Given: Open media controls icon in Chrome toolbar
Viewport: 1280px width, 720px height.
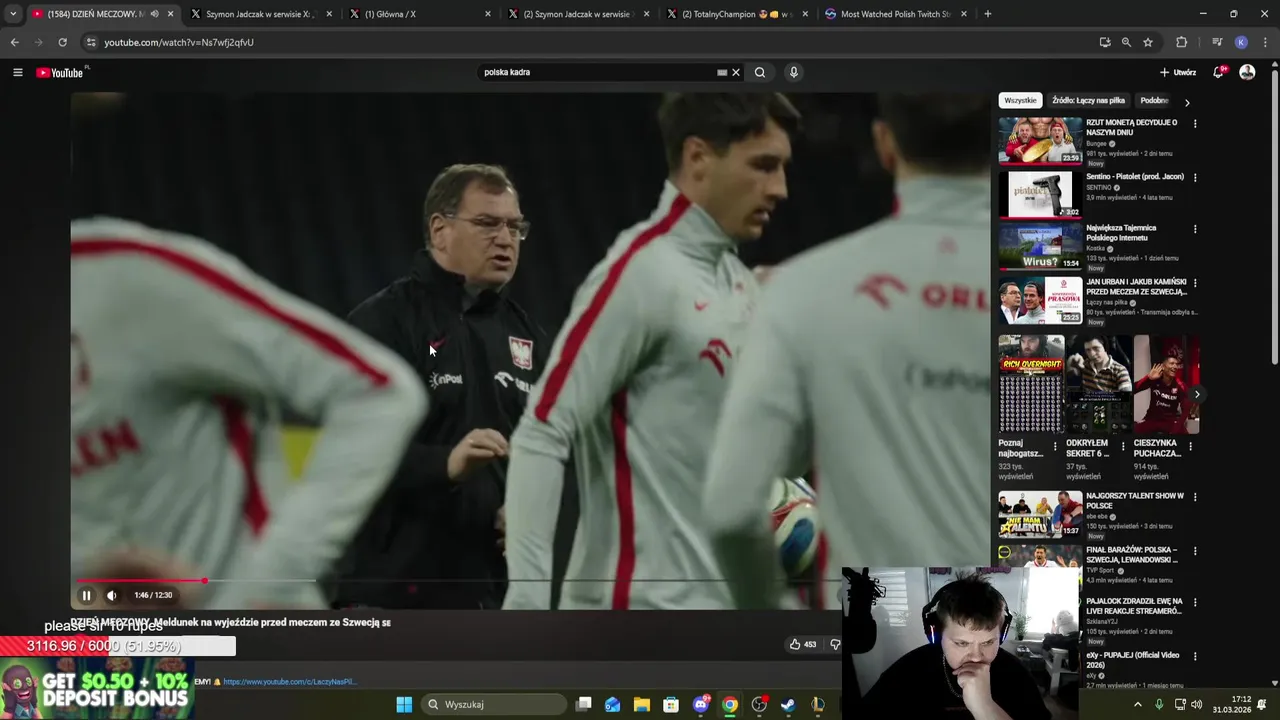Looking at the screenshot, I should pos(1217,42).
